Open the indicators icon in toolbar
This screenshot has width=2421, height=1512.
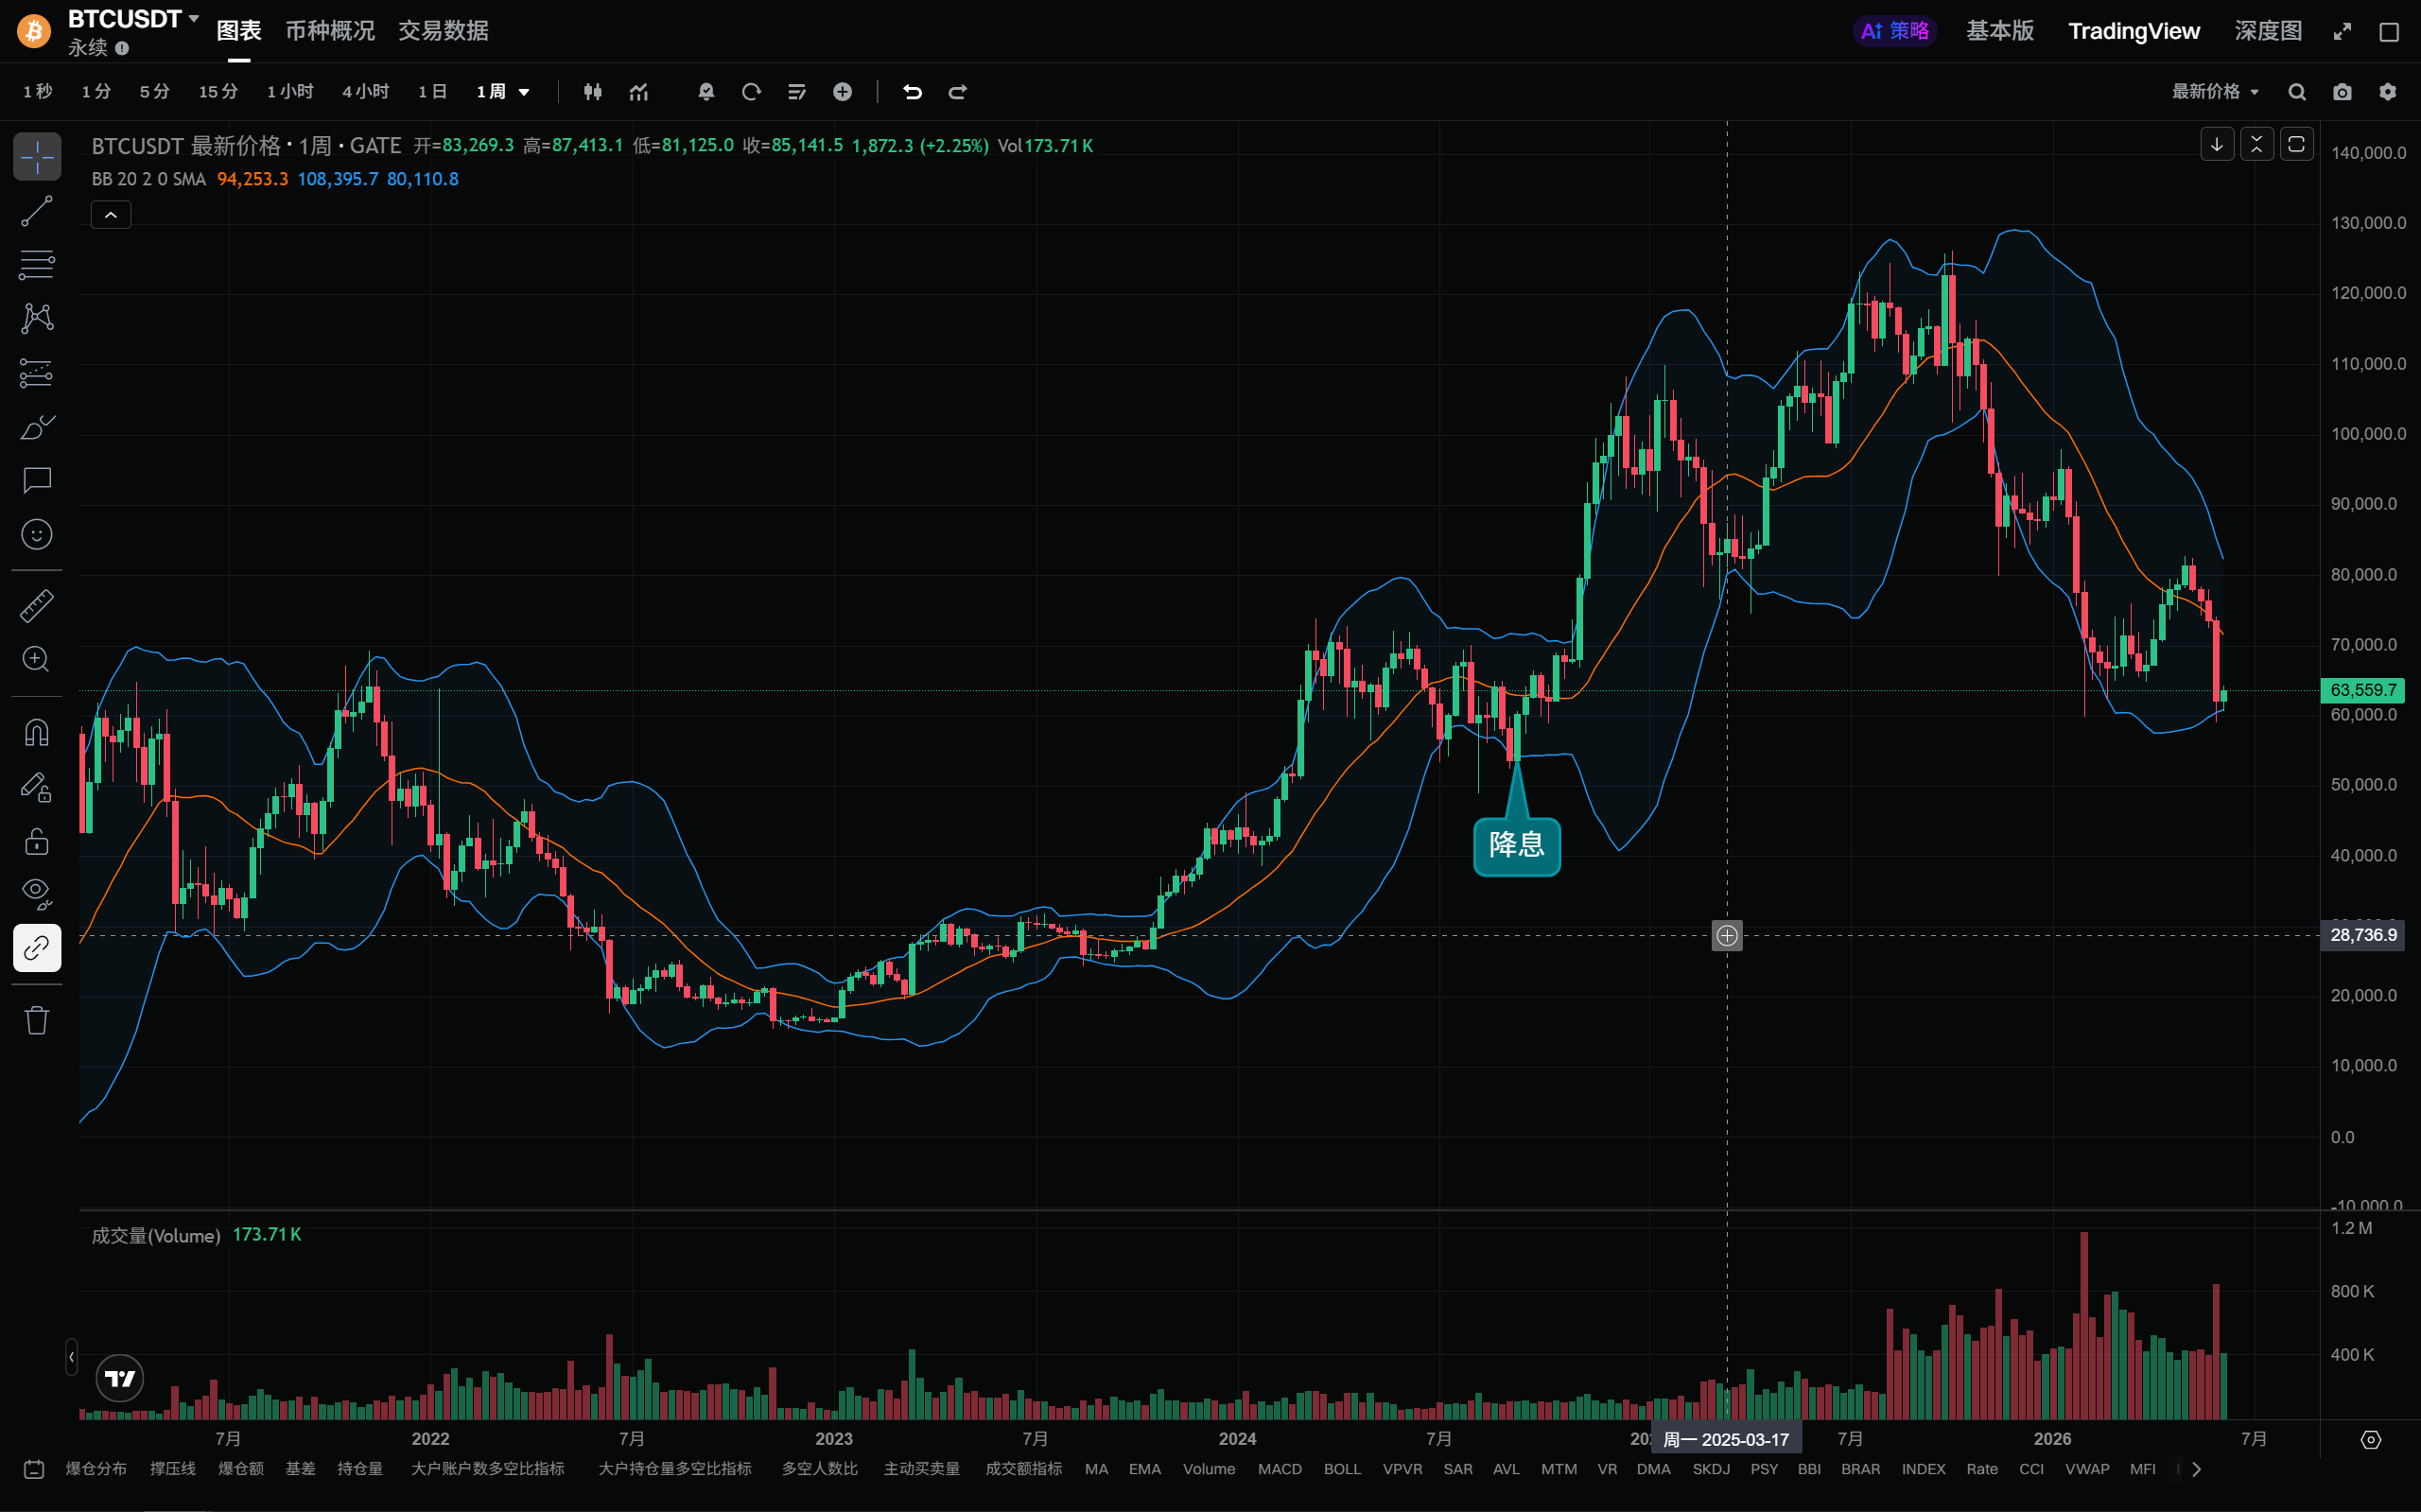[639, 92]
